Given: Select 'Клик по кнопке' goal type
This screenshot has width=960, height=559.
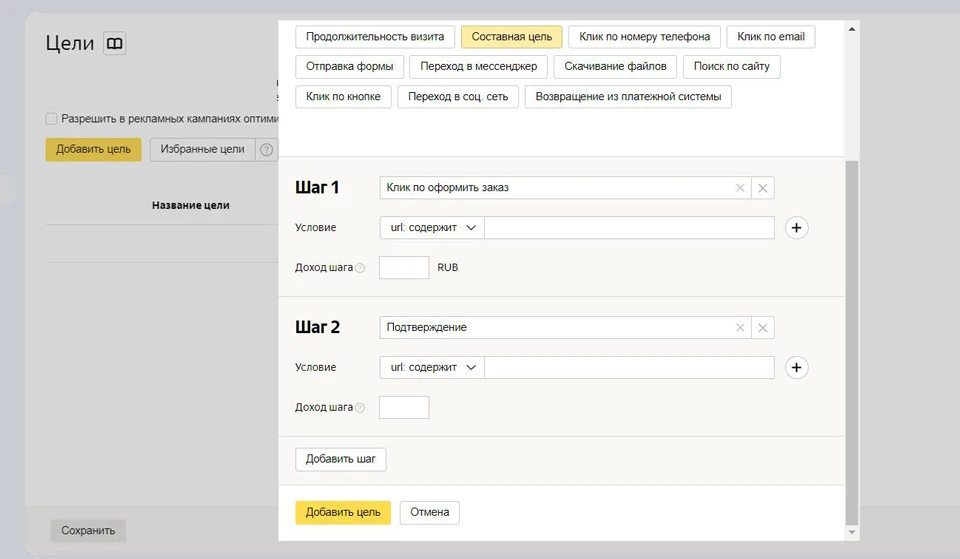Looking at the screenshot, I should [x=343, y=97].
